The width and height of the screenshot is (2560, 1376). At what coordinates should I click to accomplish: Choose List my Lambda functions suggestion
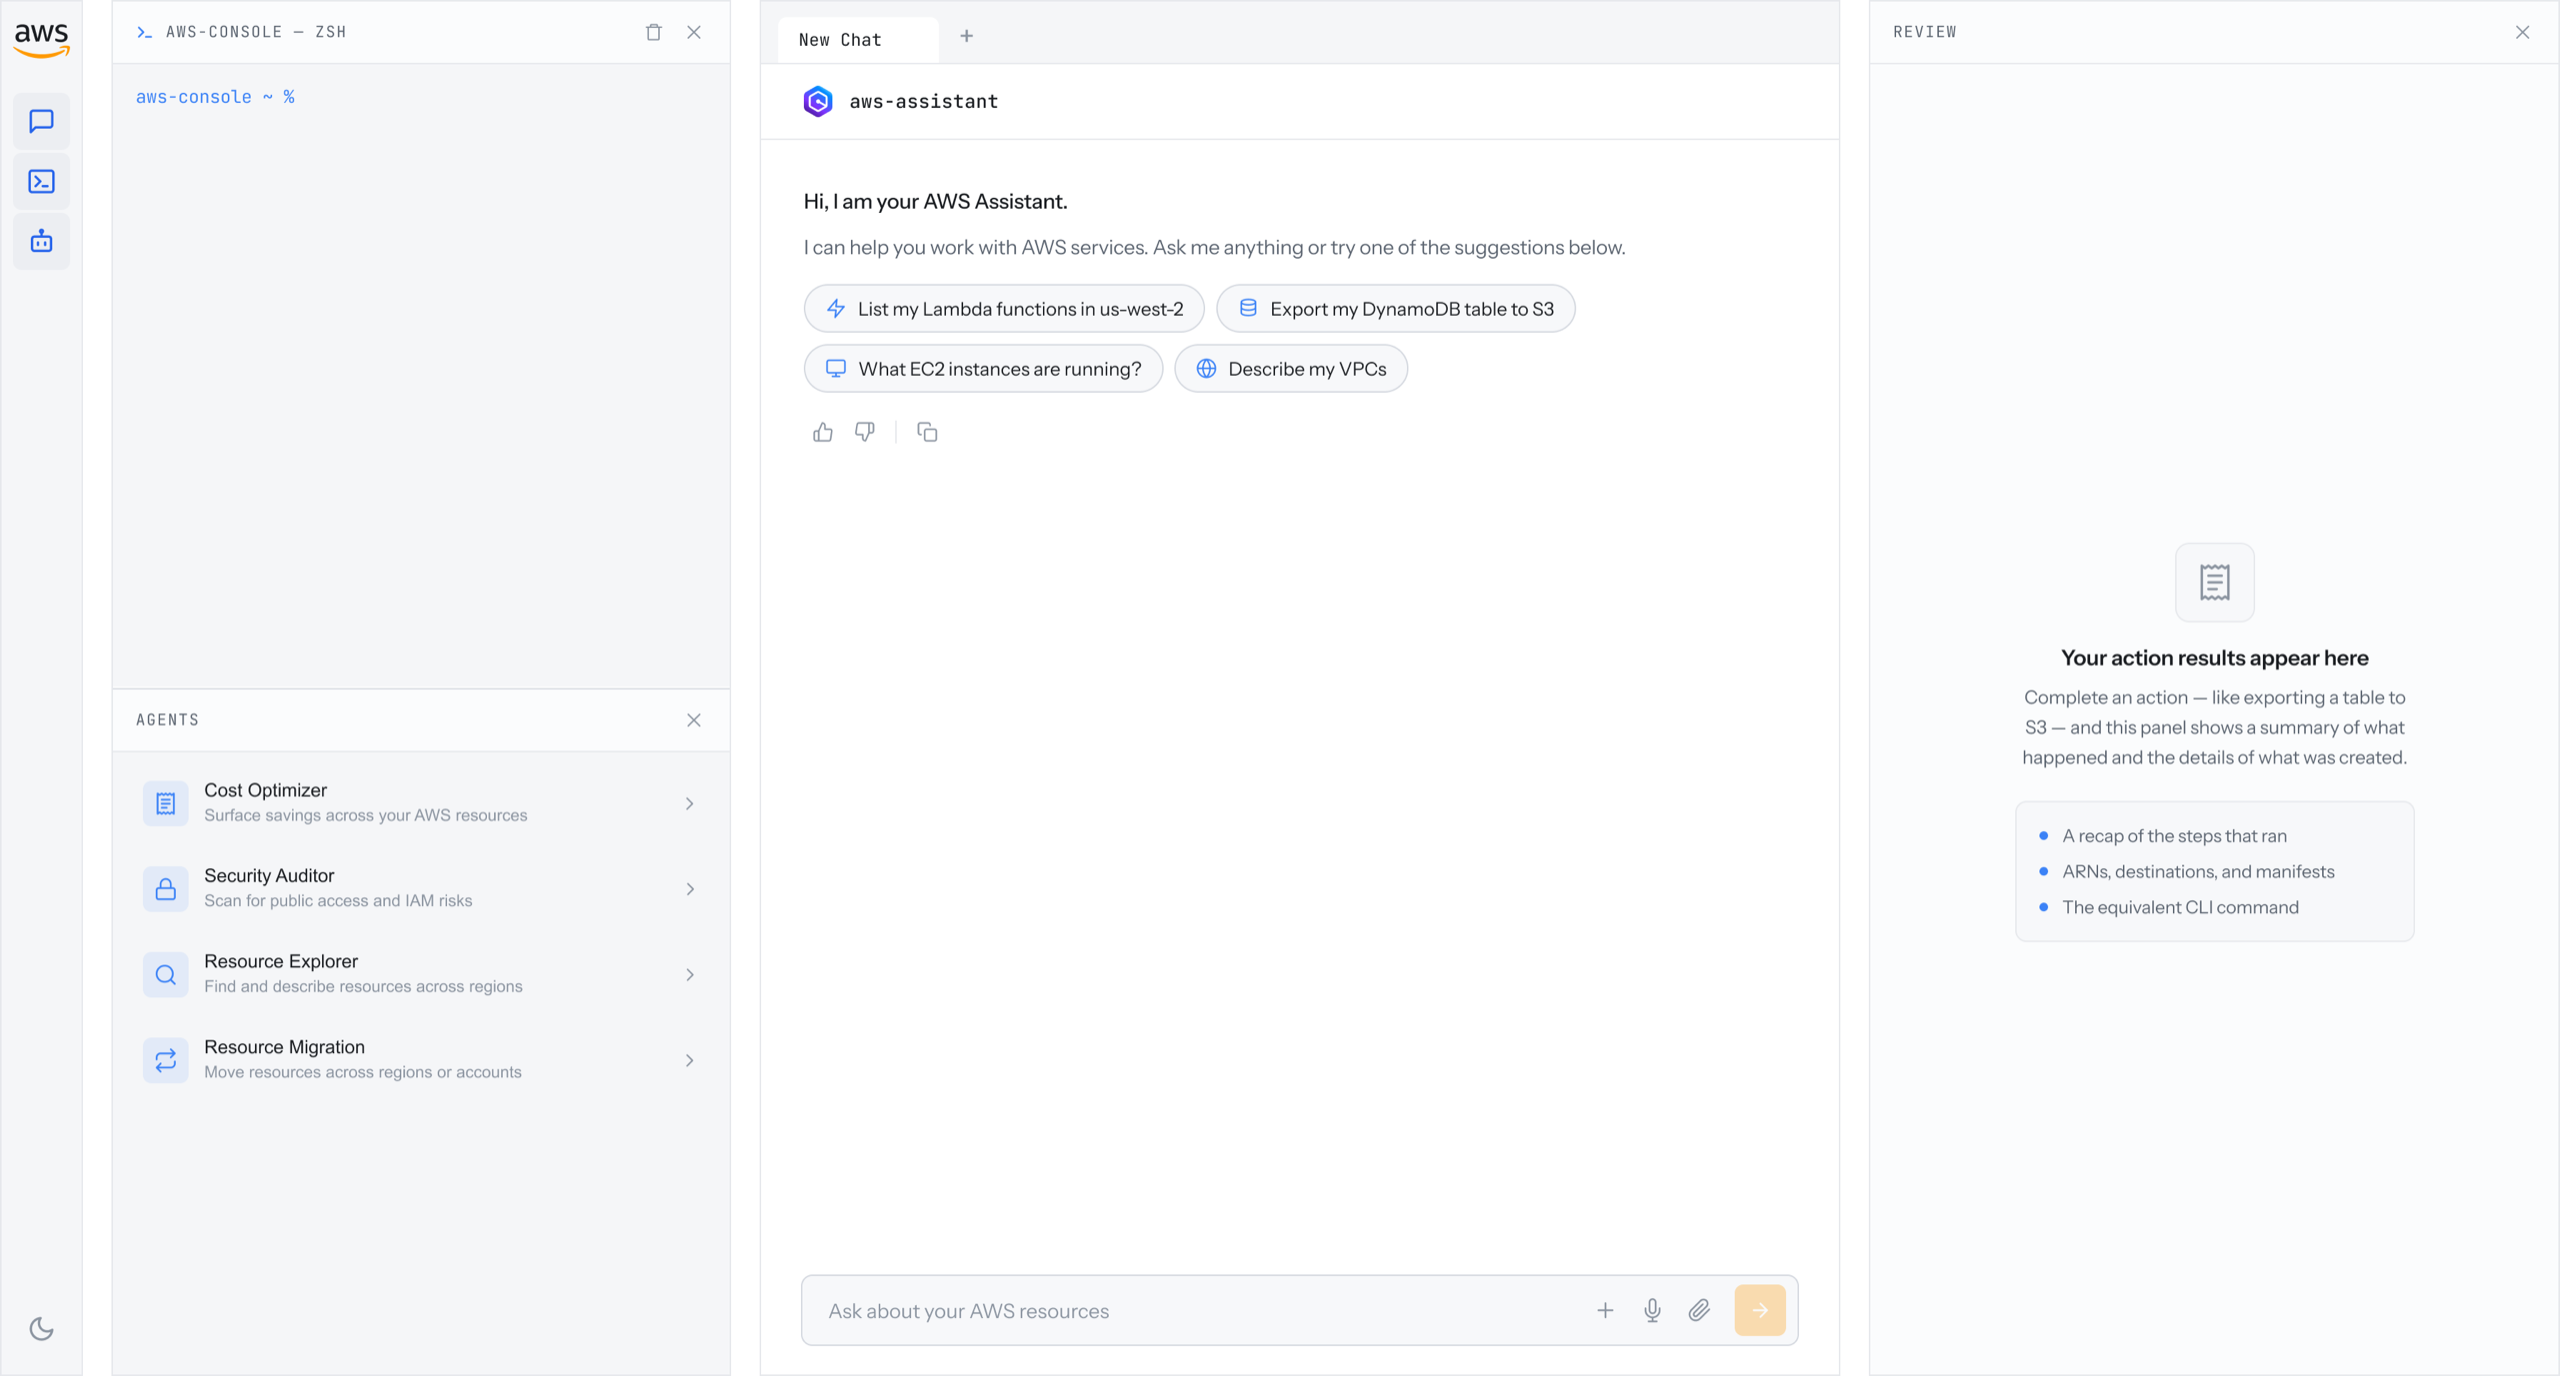pos(1004,309)
